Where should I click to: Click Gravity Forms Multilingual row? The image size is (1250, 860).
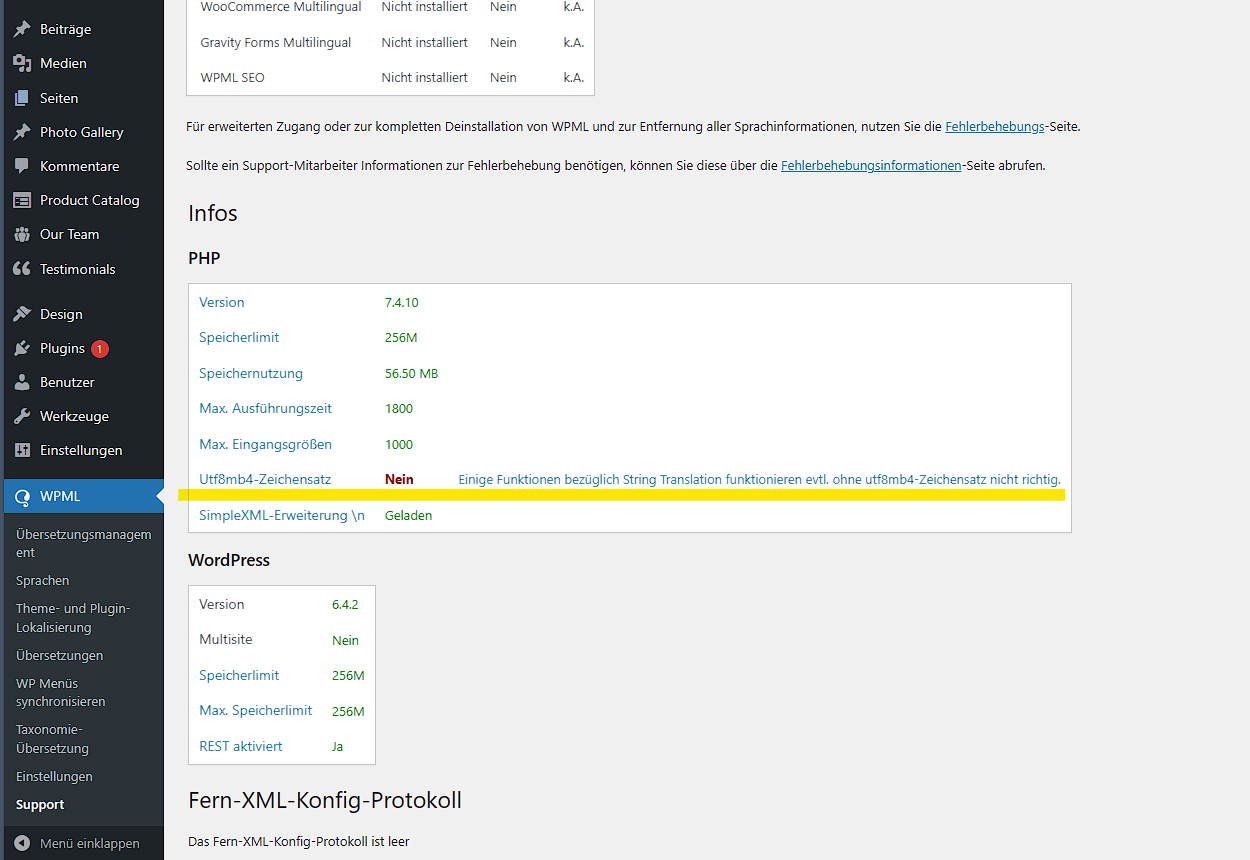click(391, 43)
